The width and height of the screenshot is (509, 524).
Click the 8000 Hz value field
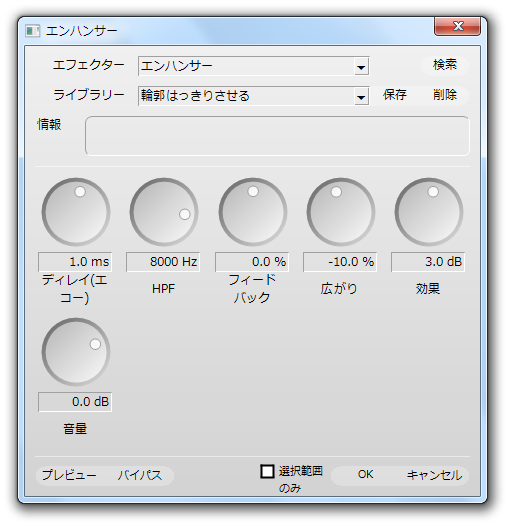coord(163,262)
